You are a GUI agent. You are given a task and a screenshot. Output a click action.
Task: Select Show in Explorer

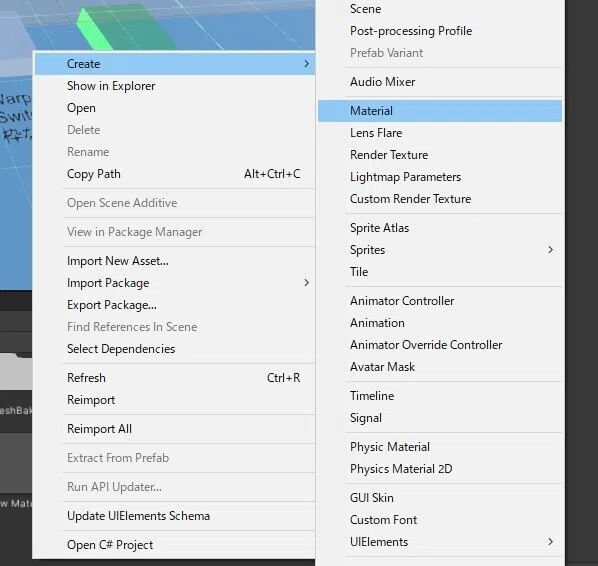point(175,86)
